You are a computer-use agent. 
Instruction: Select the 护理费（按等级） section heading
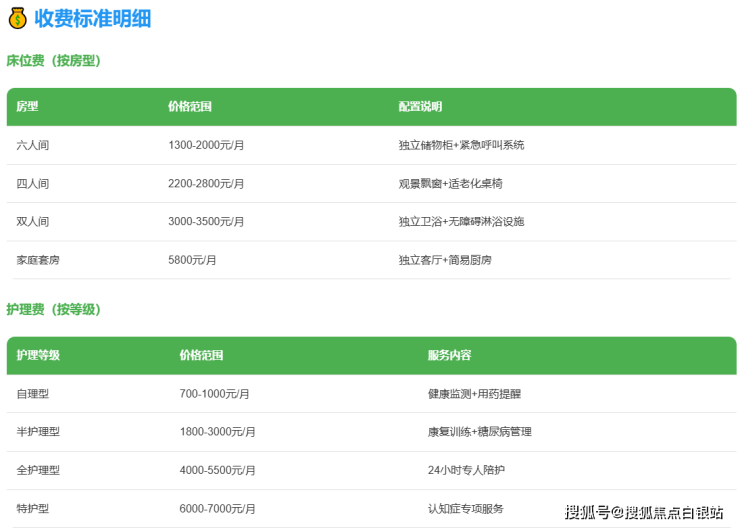54,310
